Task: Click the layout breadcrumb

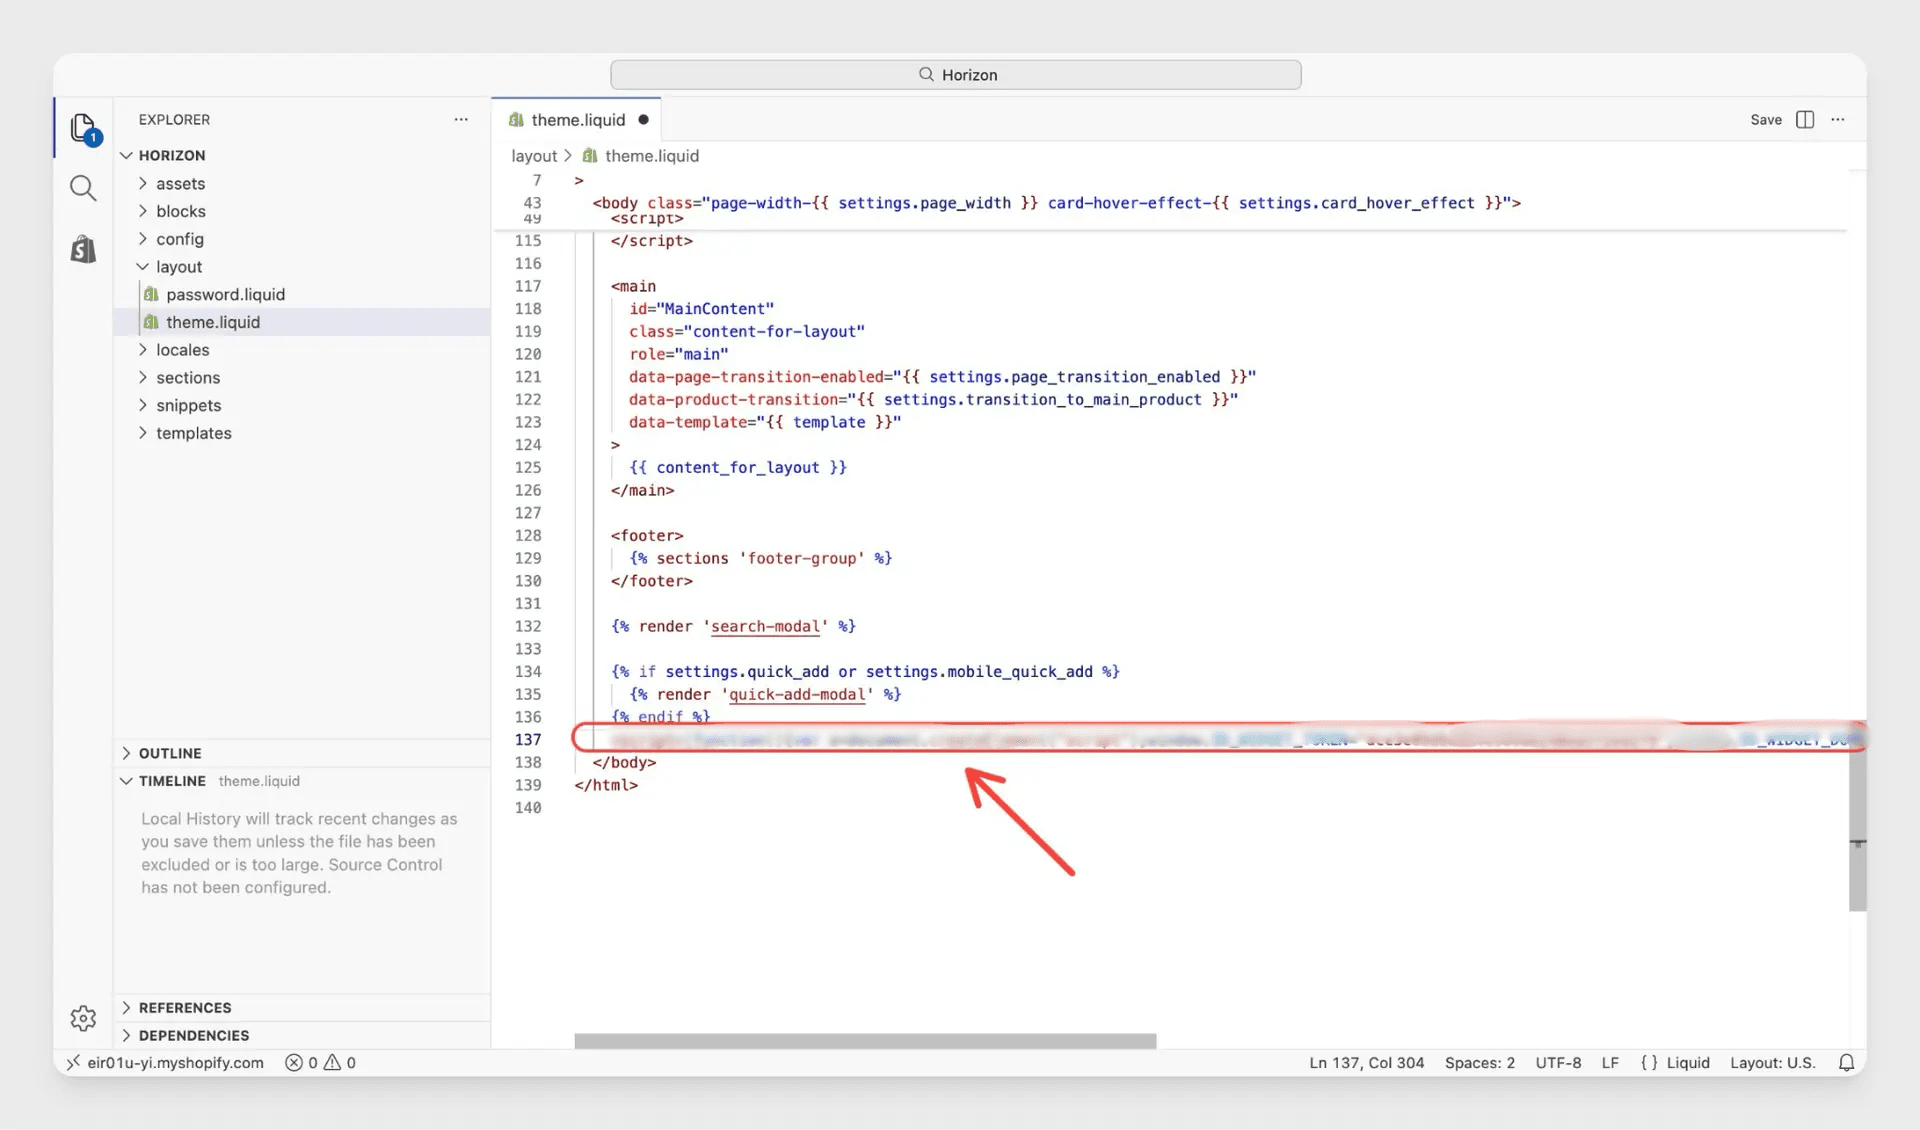Action: tap(534, 156)
